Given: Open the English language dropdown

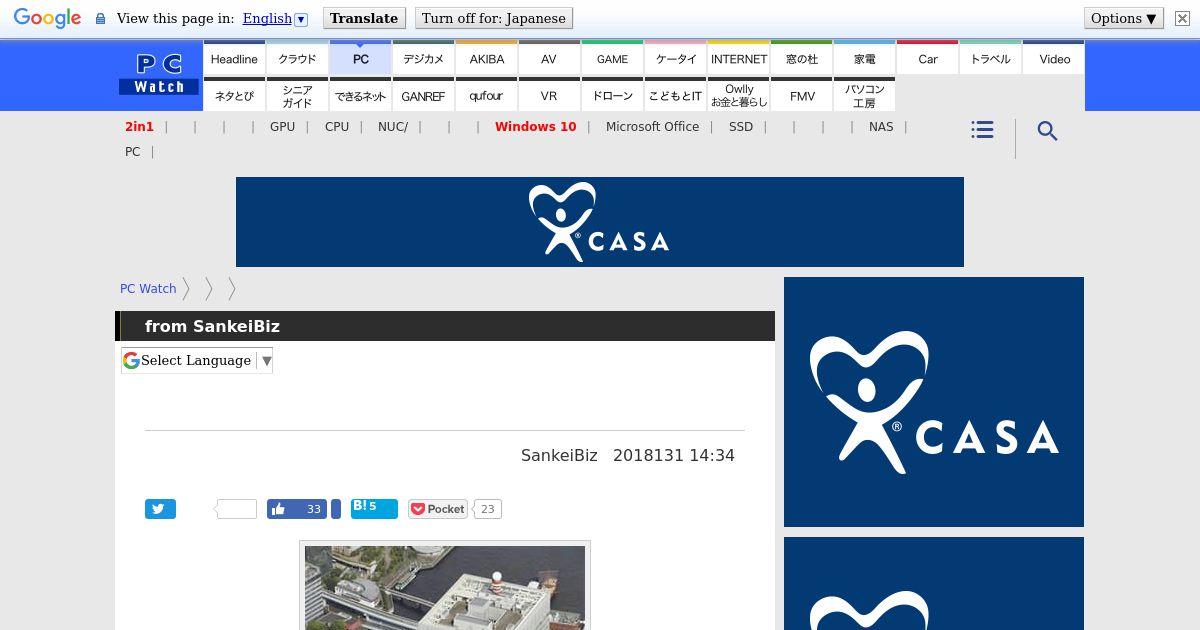Looking at the screenshot, I should click(x=275, y=18).
